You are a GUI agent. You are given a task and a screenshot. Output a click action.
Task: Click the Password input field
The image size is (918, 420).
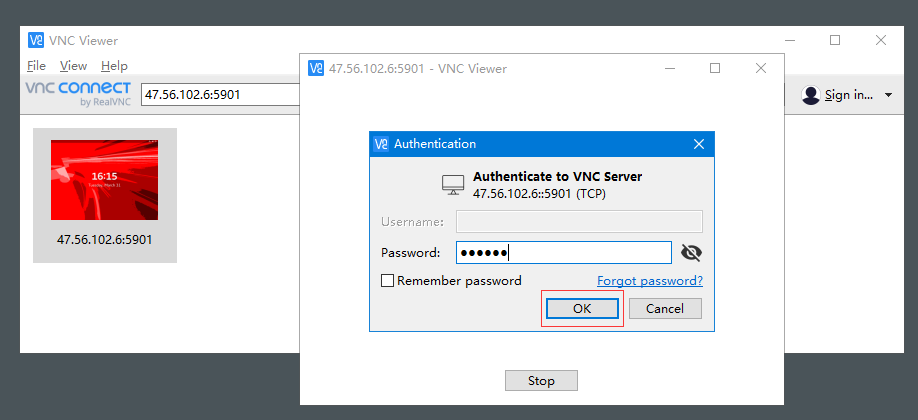click(x=563, y=252)
